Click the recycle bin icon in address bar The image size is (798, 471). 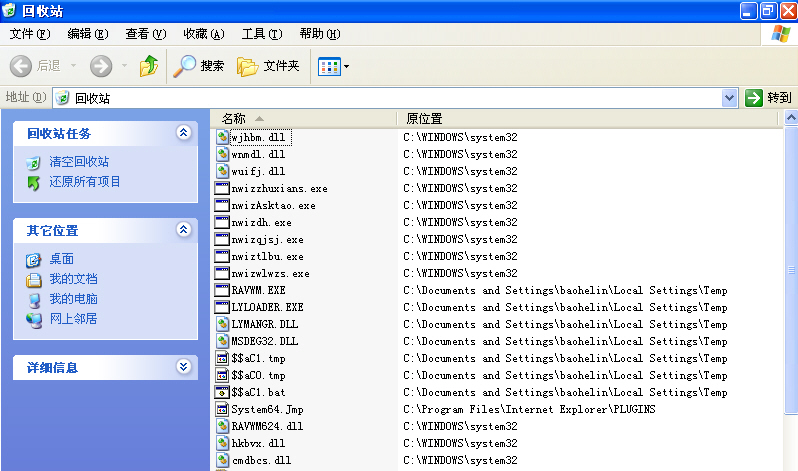pyautogui.click(x=63, y=98)
